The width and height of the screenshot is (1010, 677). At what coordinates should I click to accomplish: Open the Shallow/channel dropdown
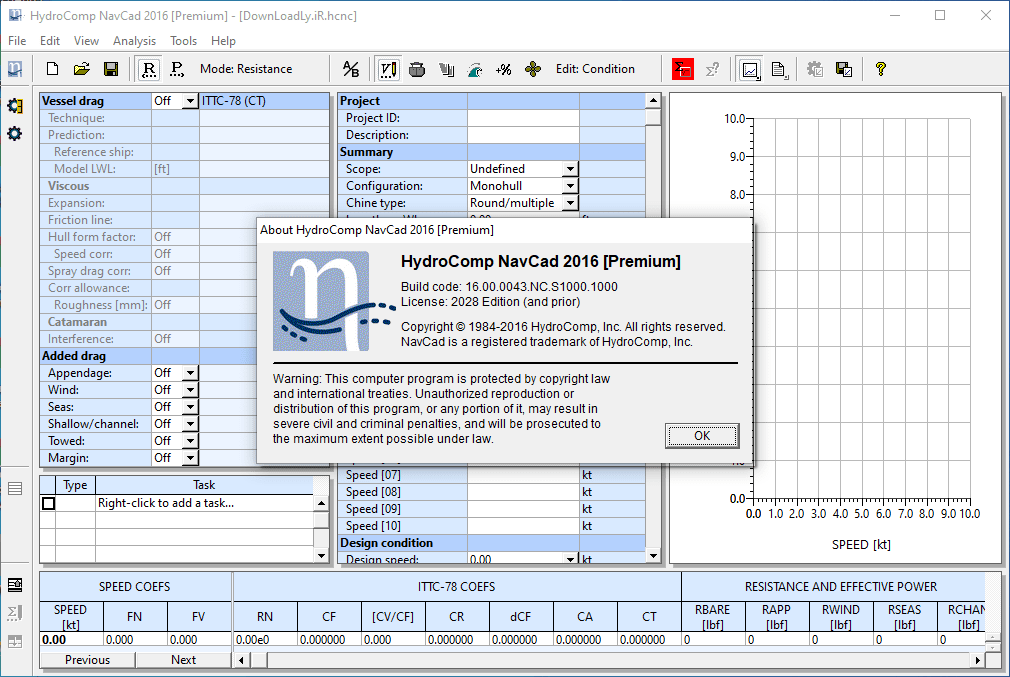pyautogui.click(x=190, y=424)
